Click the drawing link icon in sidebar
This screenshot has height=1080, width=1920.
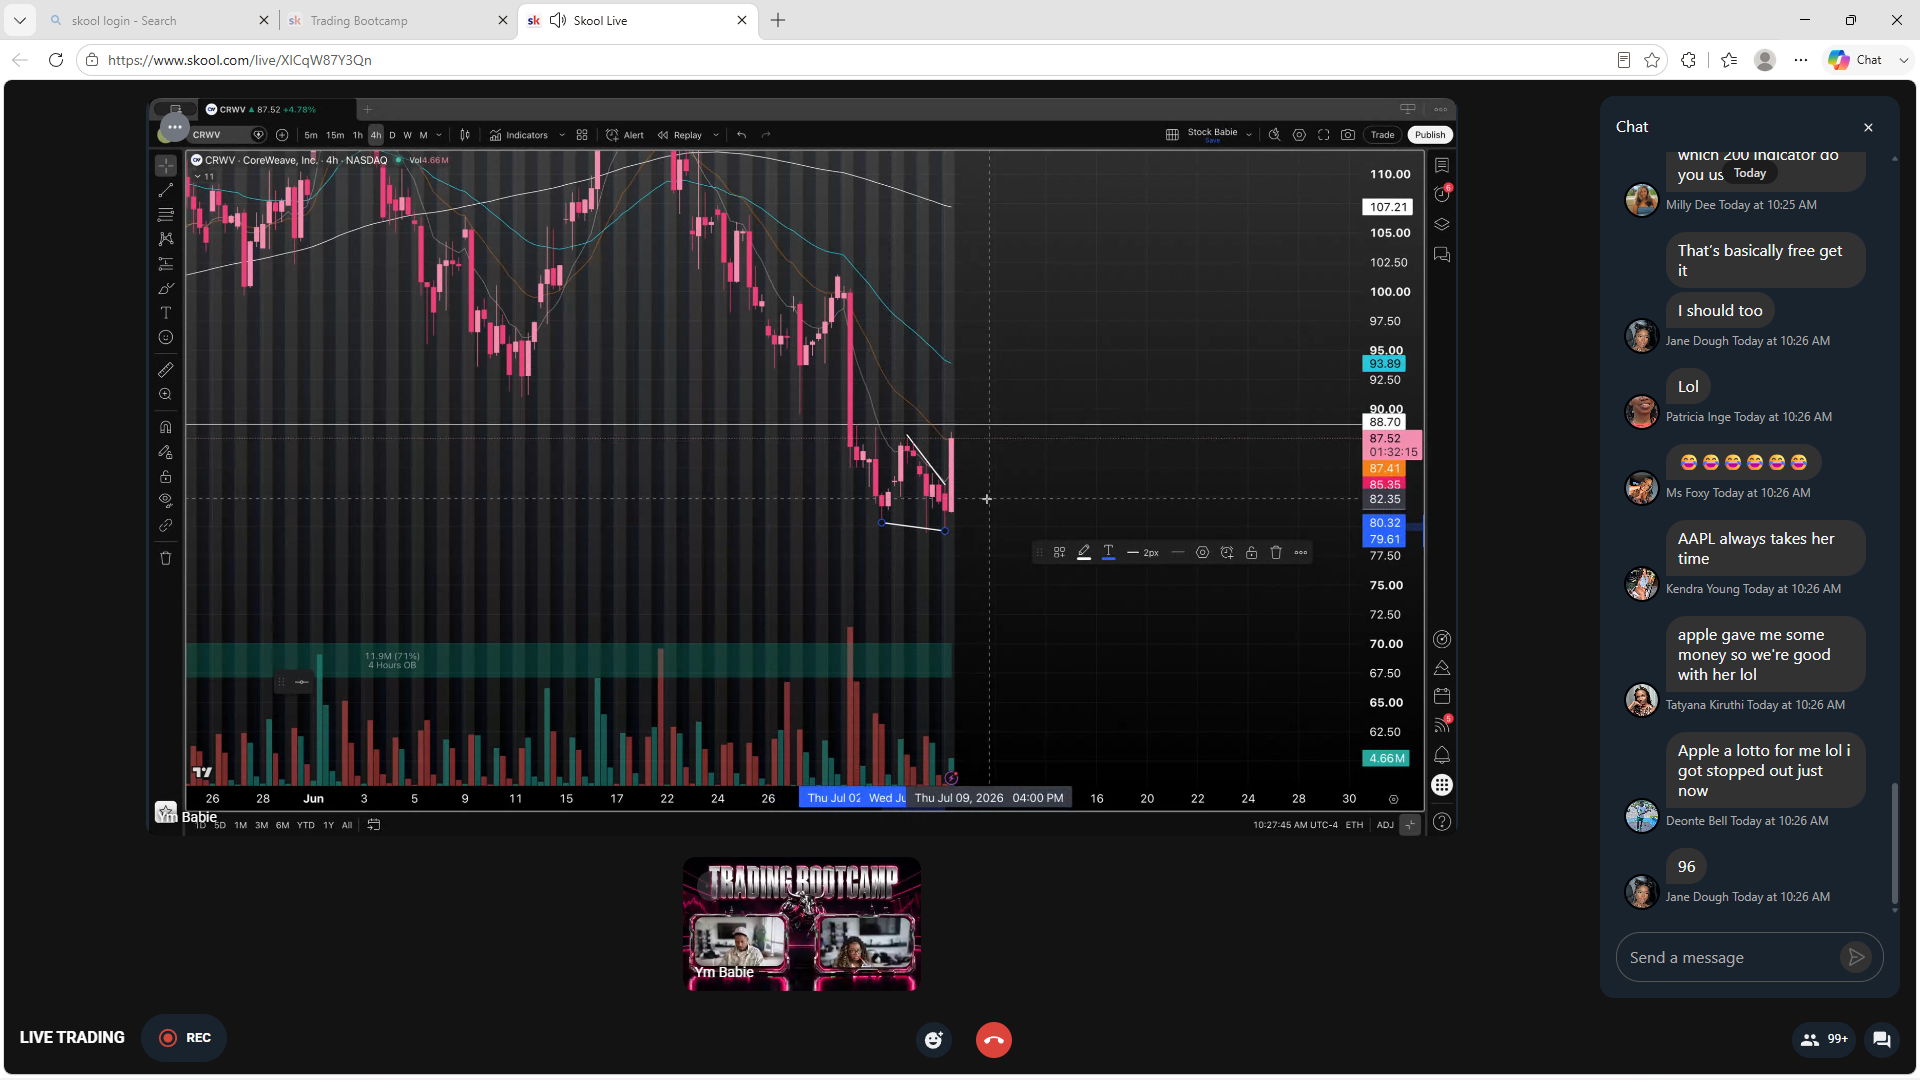166,526
